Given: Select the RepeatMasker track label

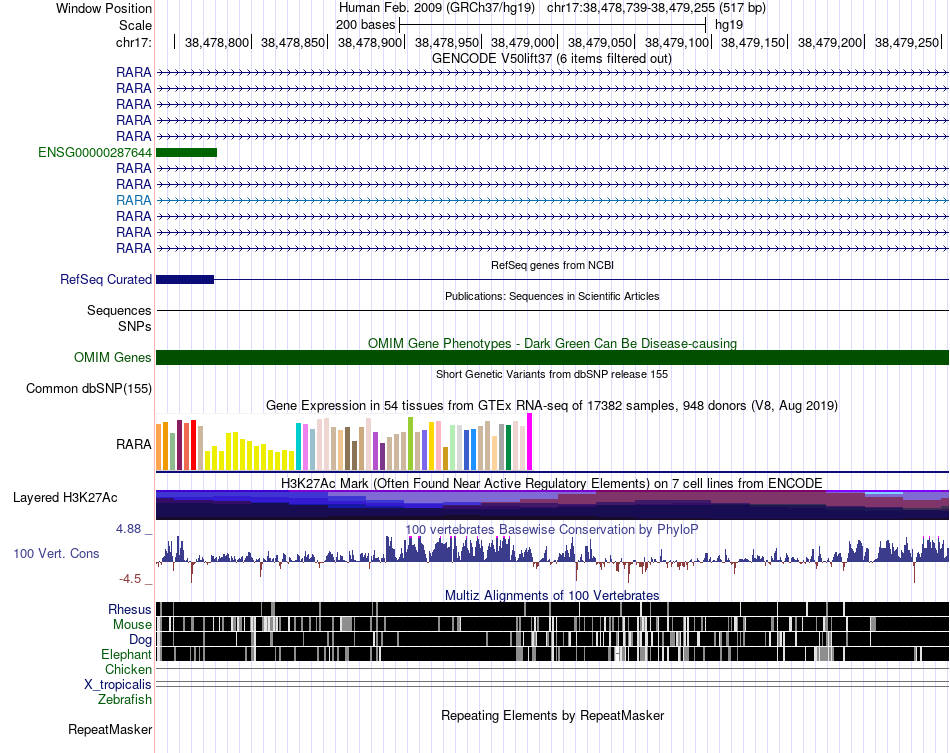Looking at the screenshot, I should [x=110, y=729].
